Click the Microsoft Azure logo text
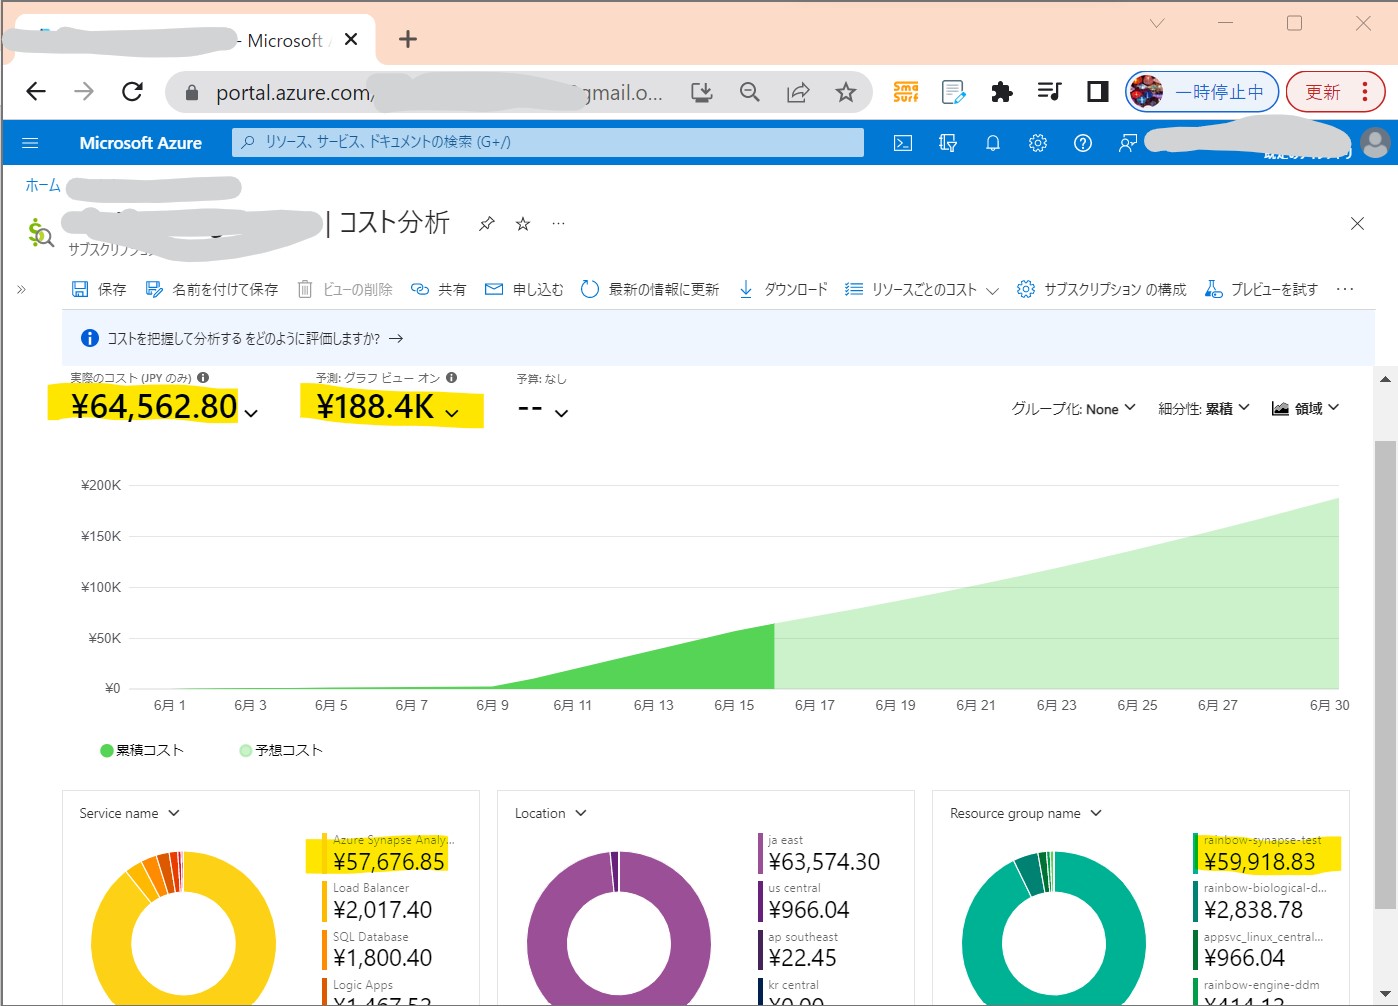Screen dimensions: 1398x1006 point(141,143)
